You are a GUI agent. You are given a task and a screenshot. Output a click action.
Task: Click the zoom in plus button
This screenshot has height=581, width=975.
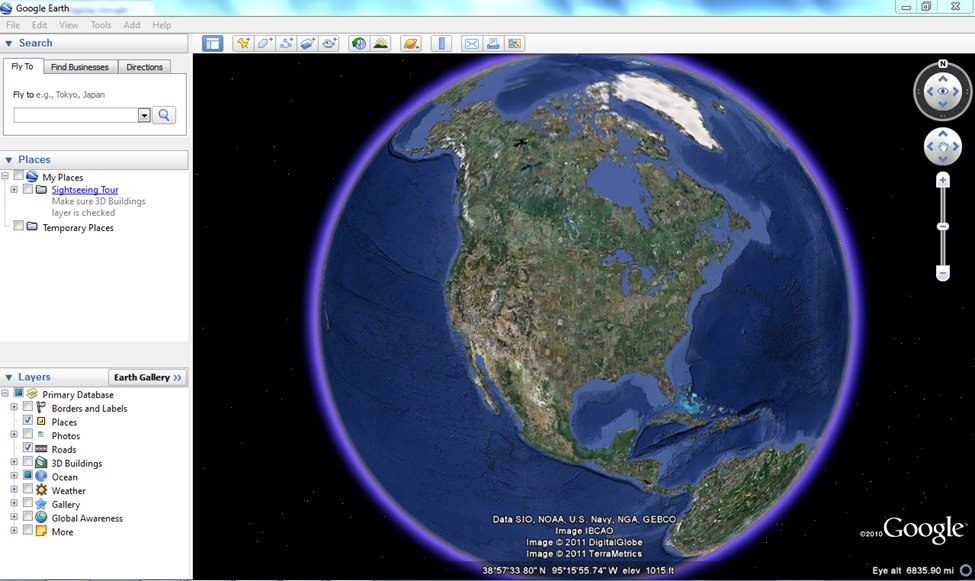coord(943,180)
